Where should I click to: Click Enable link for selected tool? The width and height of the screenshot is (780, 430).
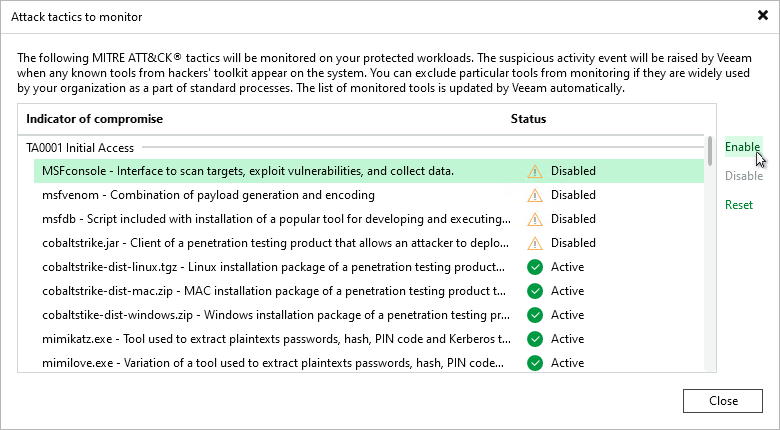click(742, 147)
